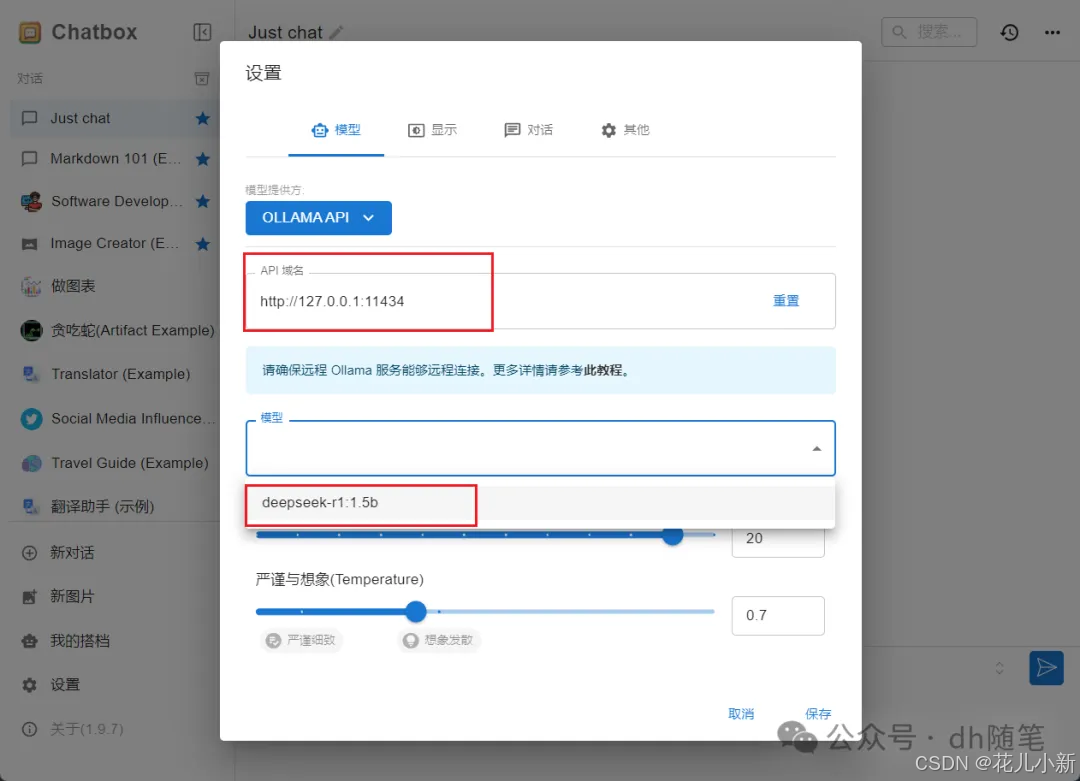Screen dimensions: 1080x781
Task: Click the 贪吃蛇 snake game icon
Action: coord(31,331)
